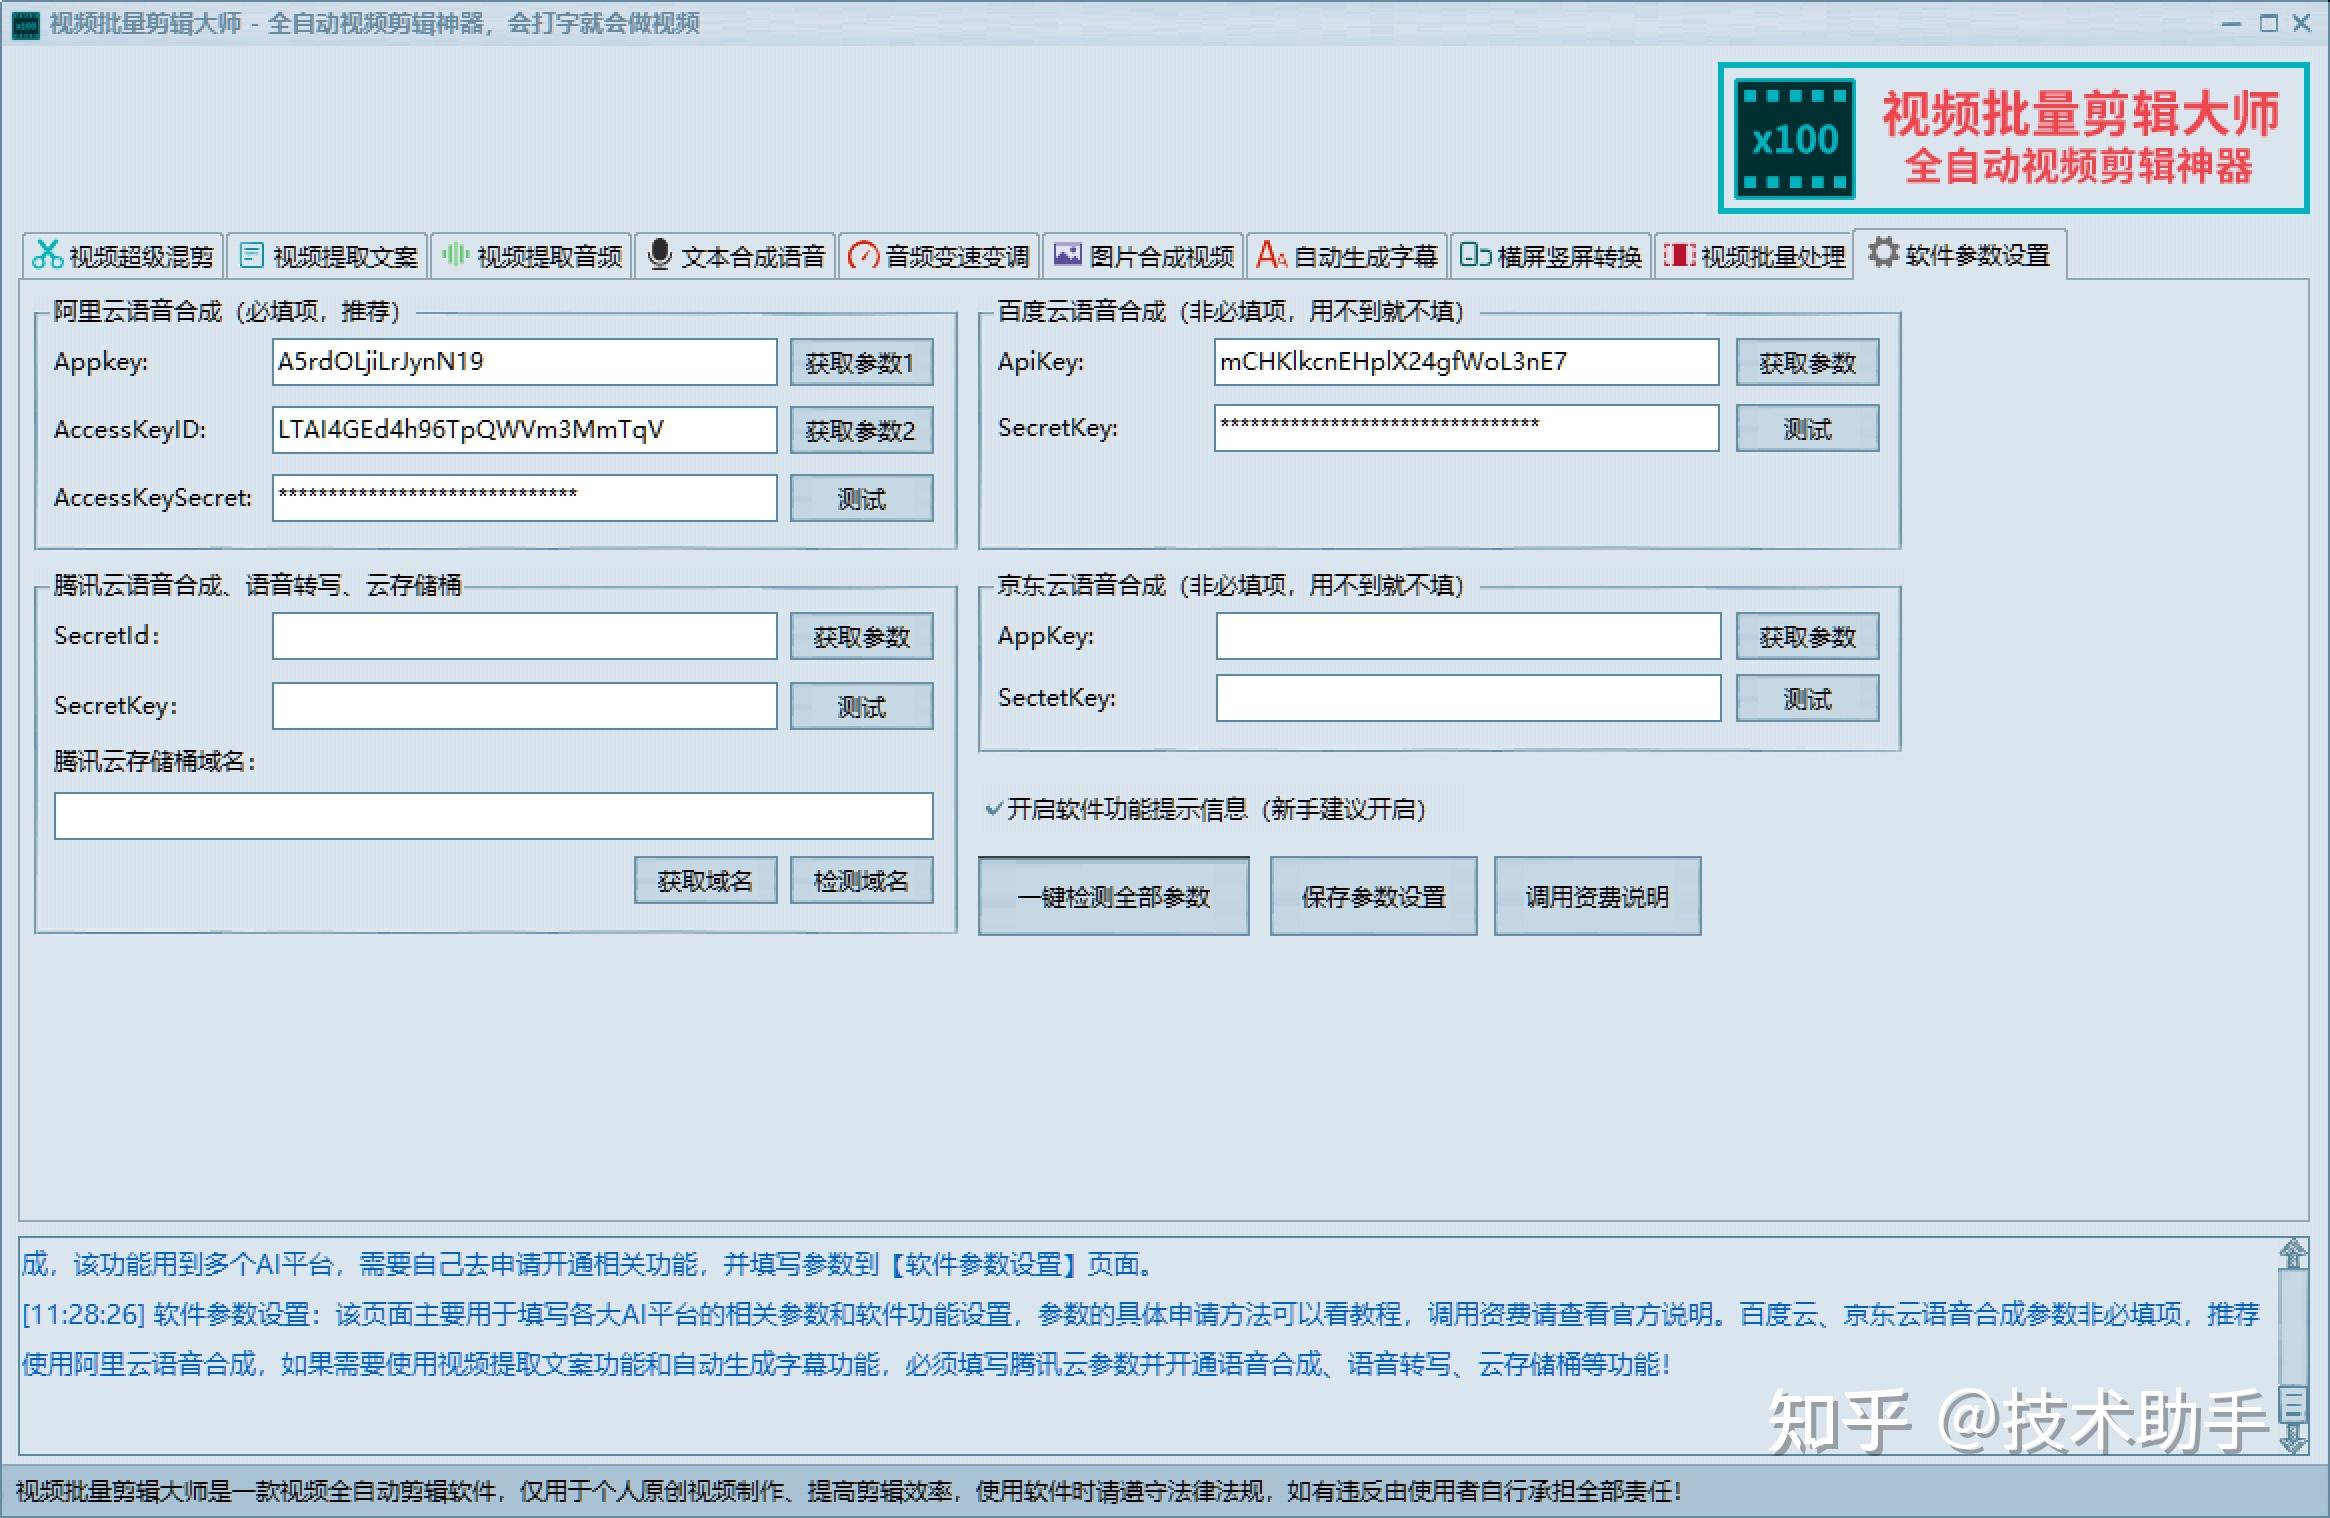2330x1518 pixels.
Task: Click the scissors icon on 视频超级混剪 tab
Action: coord(47,255)
